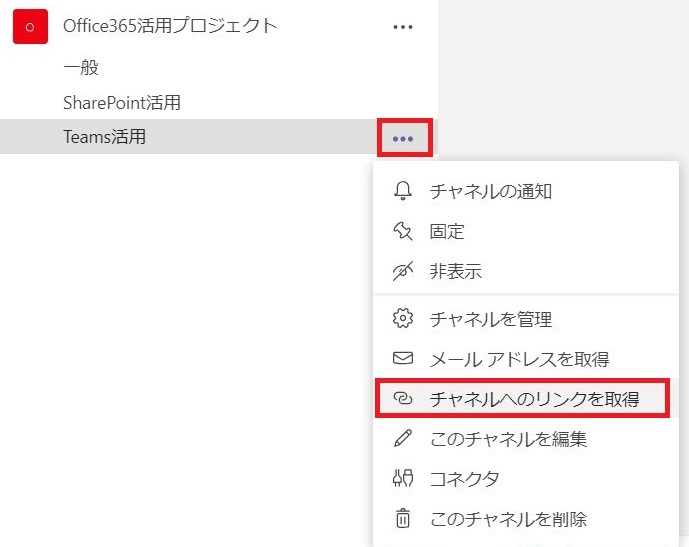The image size is (689, 547).
Task: Select メール アドレスを取得 menu entry
Action: pyautogui.click(x=526, y=359)
